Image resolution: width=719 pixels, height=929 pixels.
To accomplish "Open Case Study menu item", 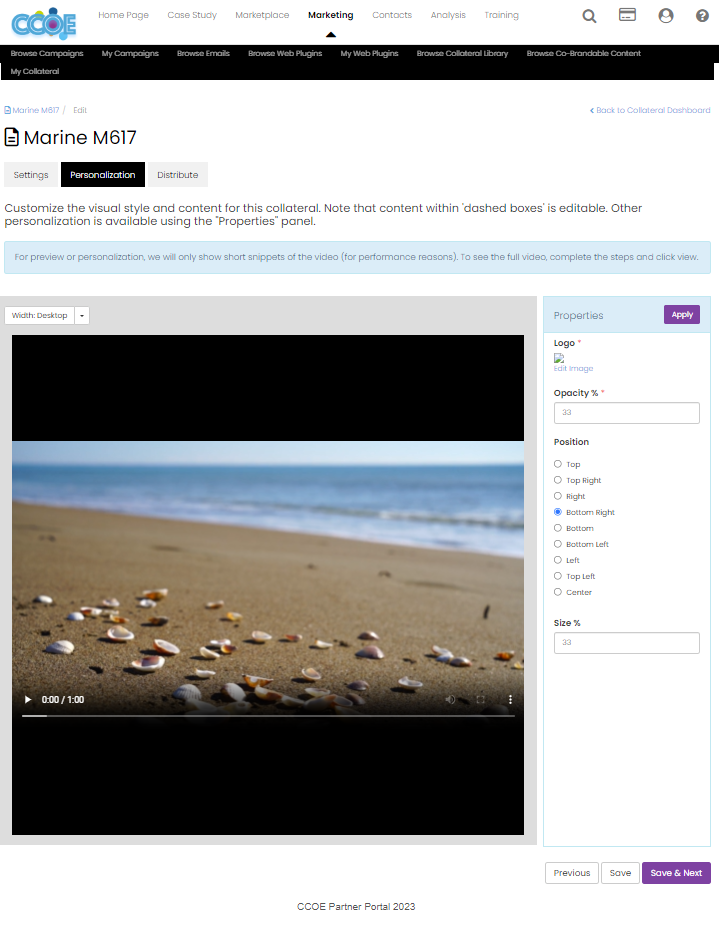I will click(192, 15).
